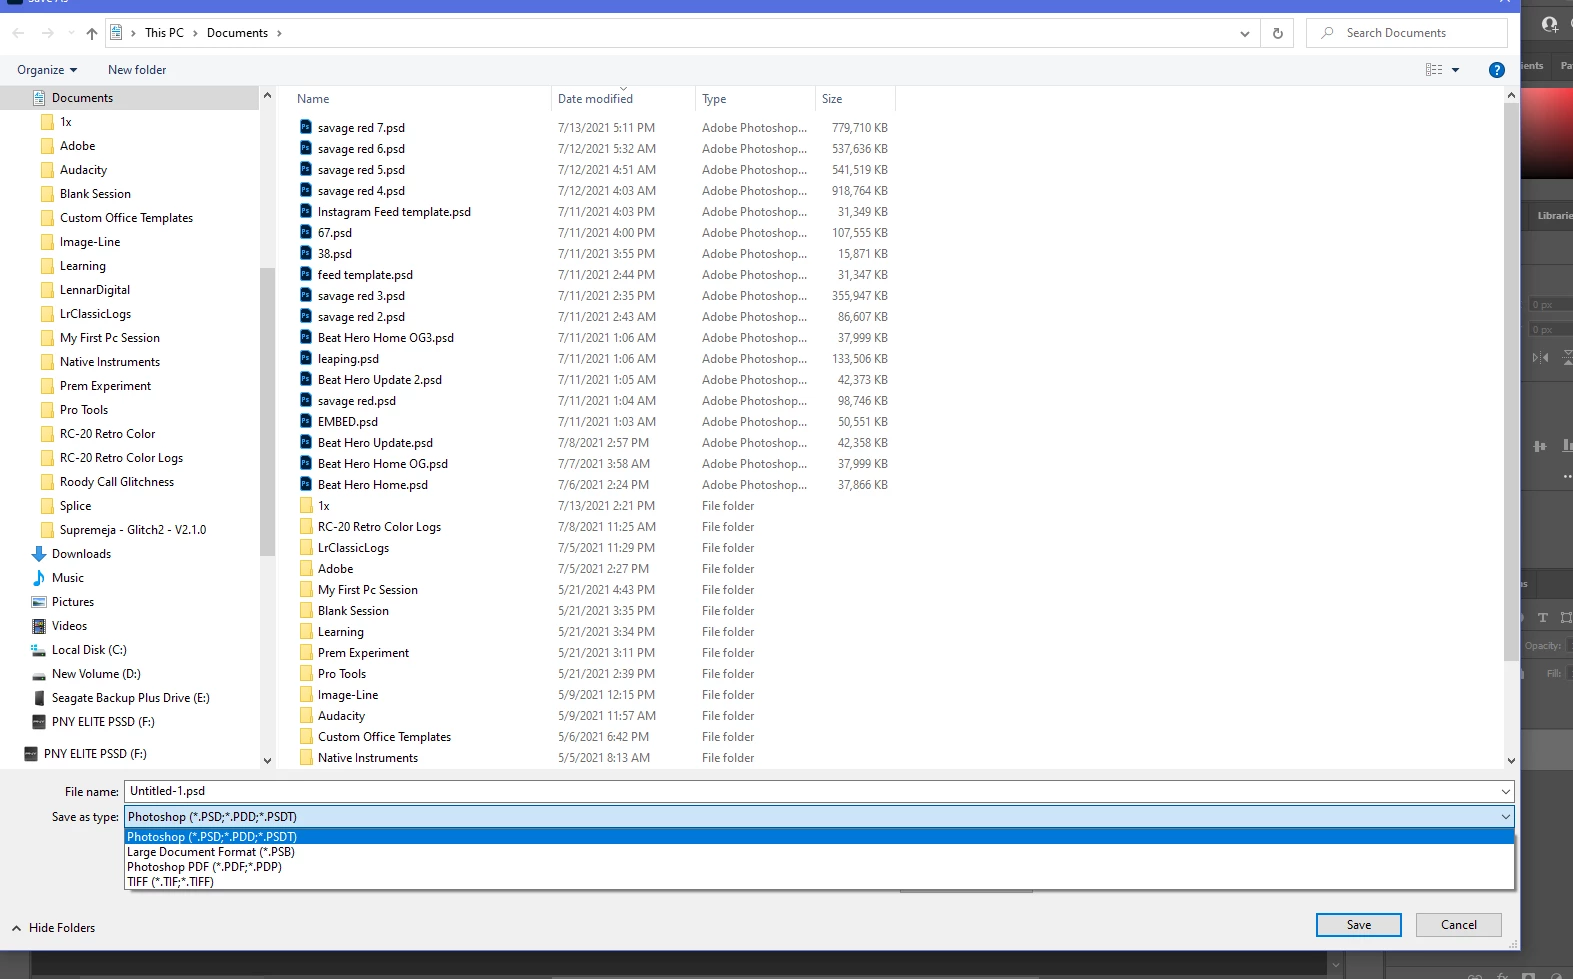Click the Forward navigation arrow
Viewport: 1573px width, 979px height.
point(47,33)
